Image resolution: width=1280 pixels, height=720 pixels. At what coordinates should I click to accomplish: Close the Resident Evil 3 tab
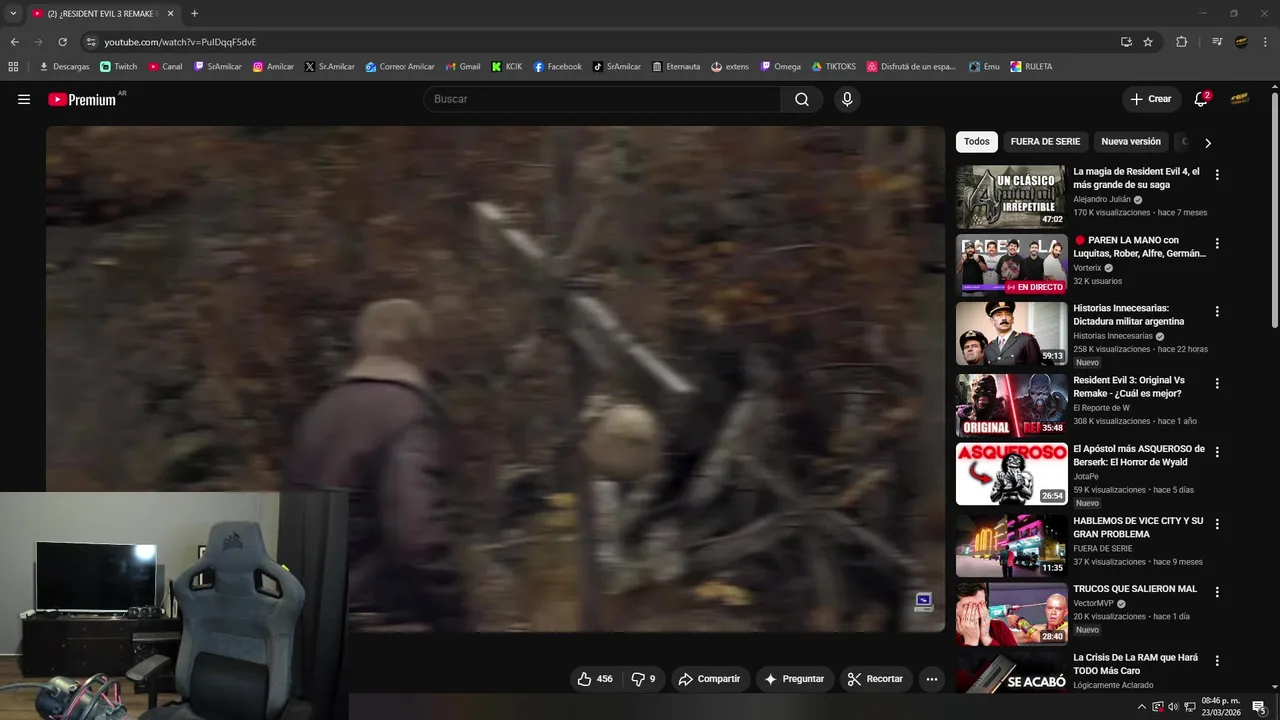tap(170, 14)
